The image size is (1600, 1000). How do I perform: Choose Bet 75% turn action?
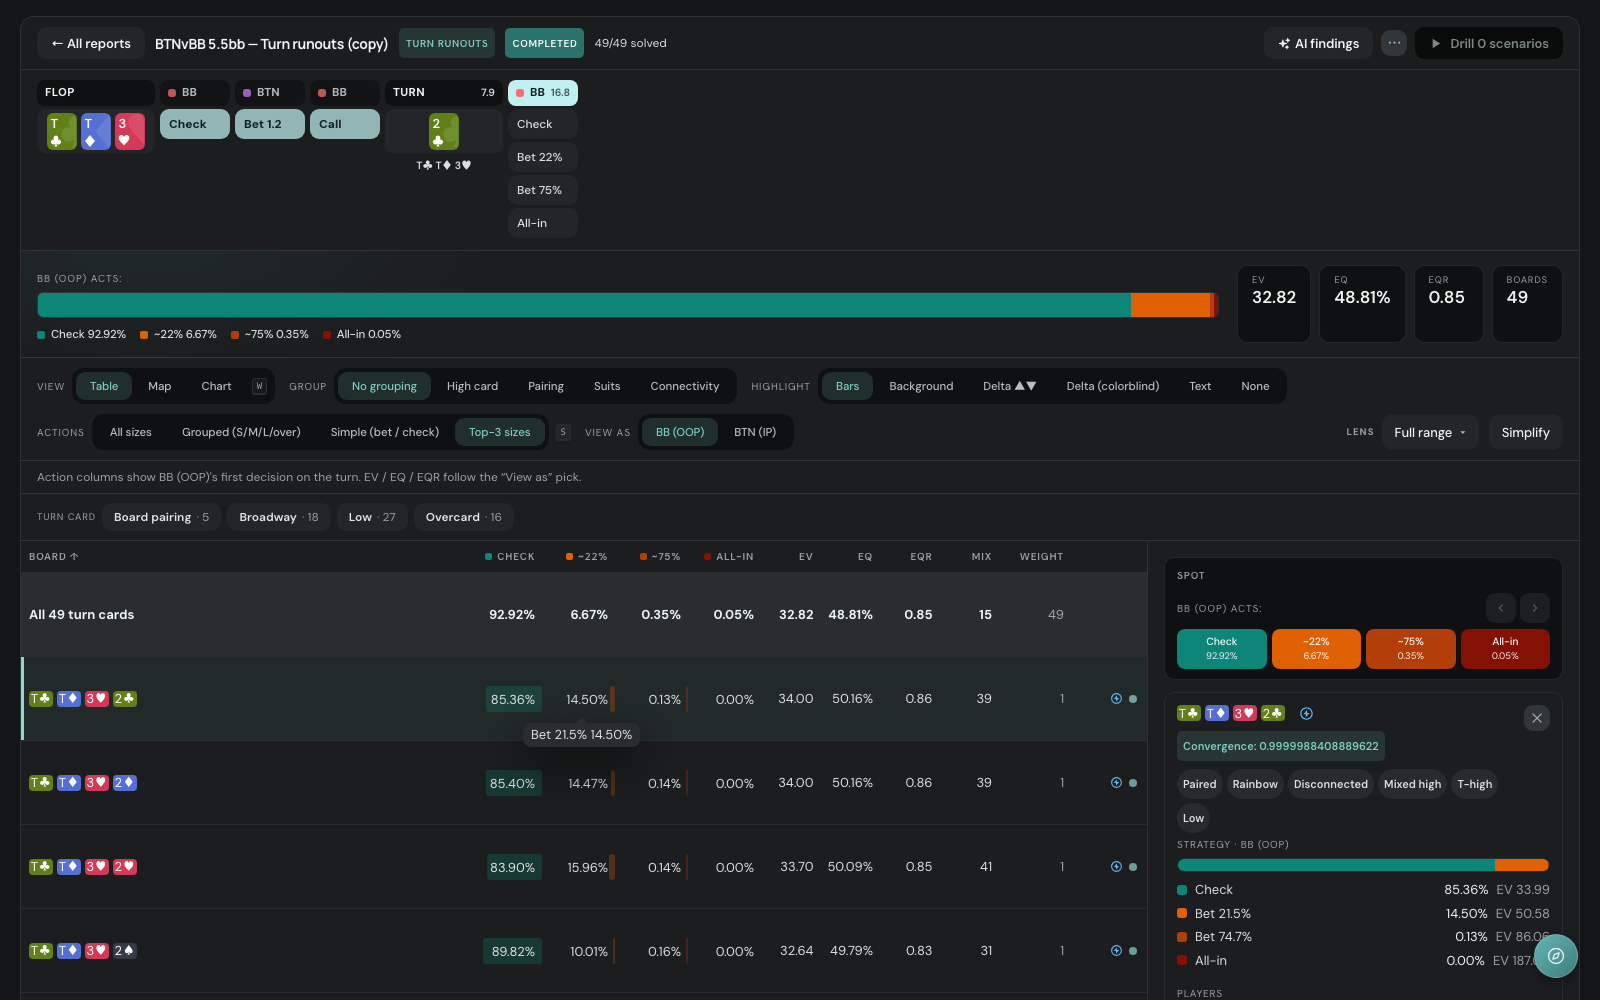click(543, 190)
